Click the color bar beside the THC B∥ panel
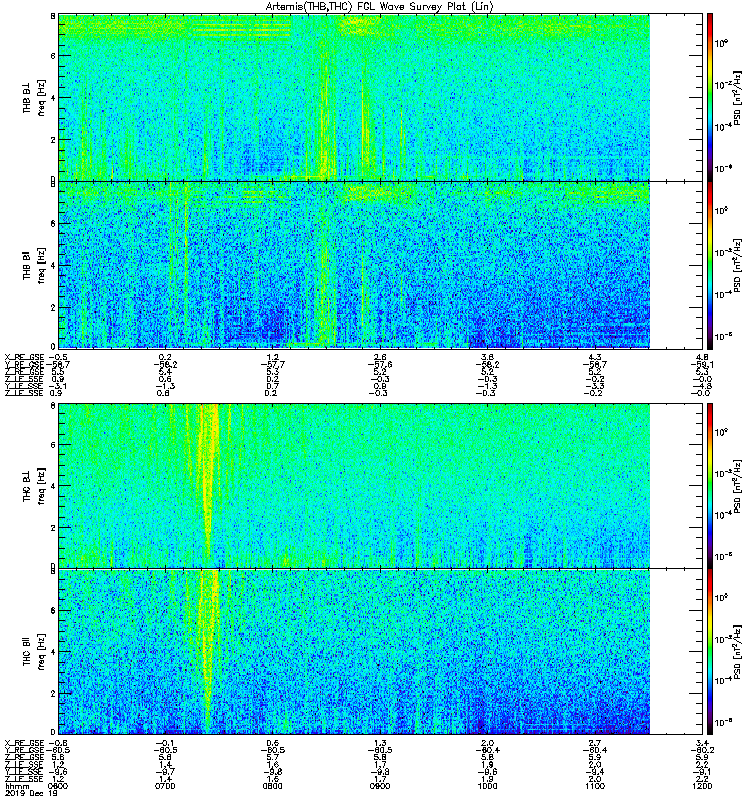Viewport: 750px width, 800px height. (x=710, y=652)
